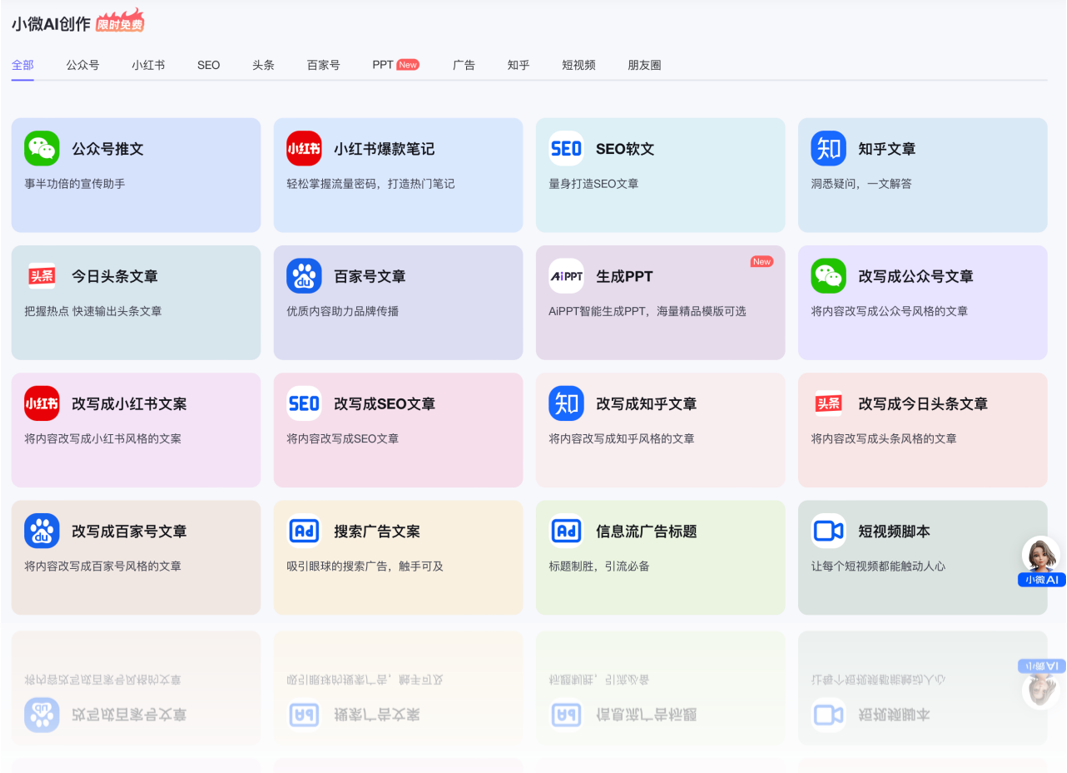Click the Baidu paw icon on 改写成百家号文章 card
The width and height of the screenshot is (1067, 773).
click(42, 531)
